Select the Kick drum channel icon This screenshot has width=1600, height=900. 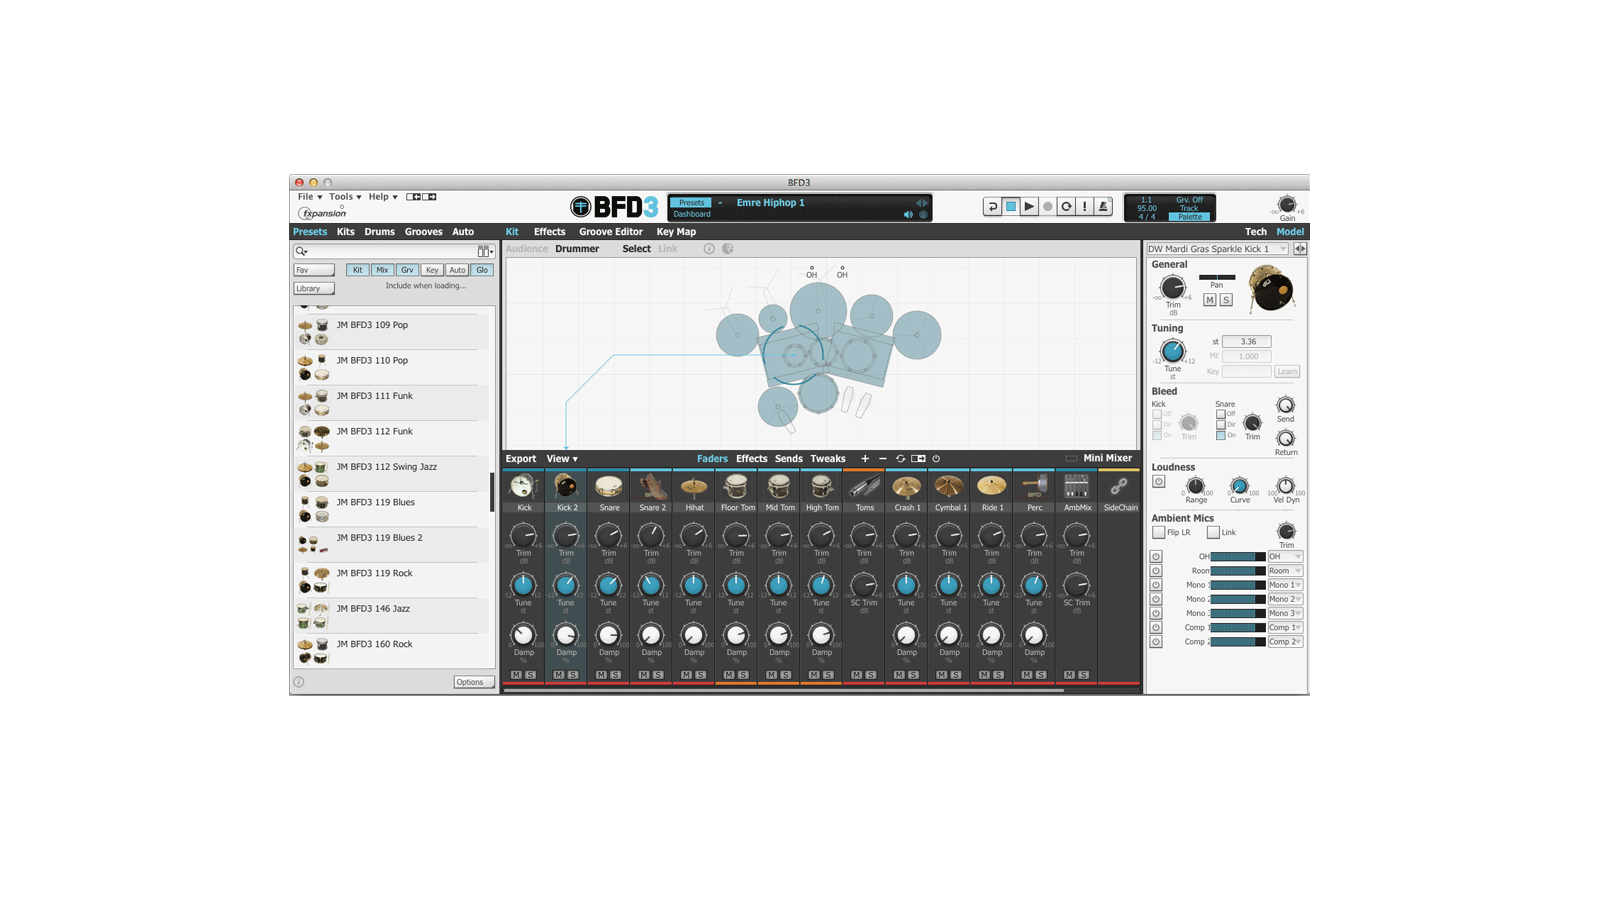[x=523, y=487]
